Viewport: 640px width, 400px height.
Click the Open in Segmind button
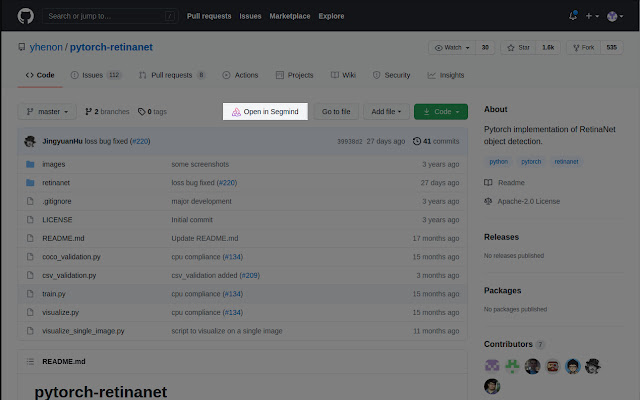pyautogui.click(x=265, y=111)
